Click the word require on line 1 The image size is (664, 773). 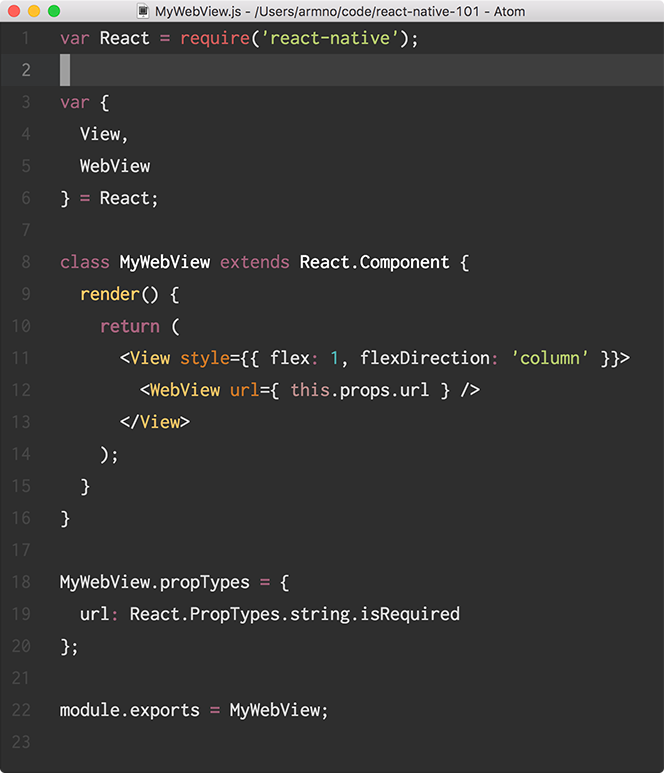point(214,38)
